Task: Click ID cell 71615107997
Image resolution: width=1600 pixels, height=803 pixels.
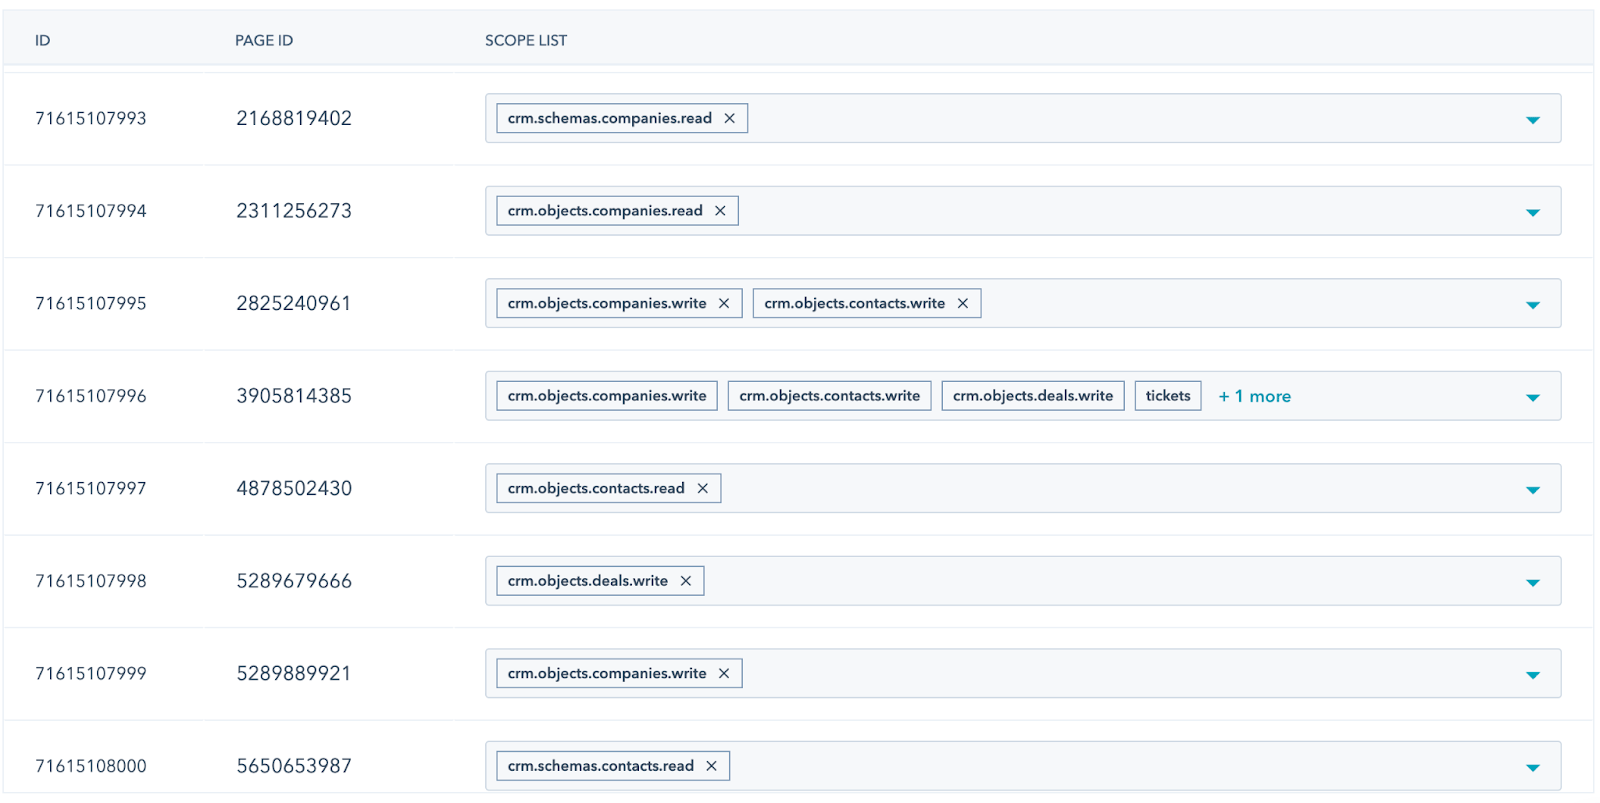Action: pyautogui.click(x=91, y=488)
